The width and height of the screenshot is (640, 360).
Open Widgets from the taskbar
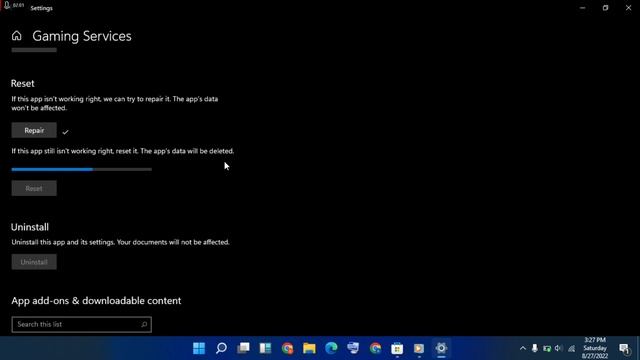pos(265,348)
